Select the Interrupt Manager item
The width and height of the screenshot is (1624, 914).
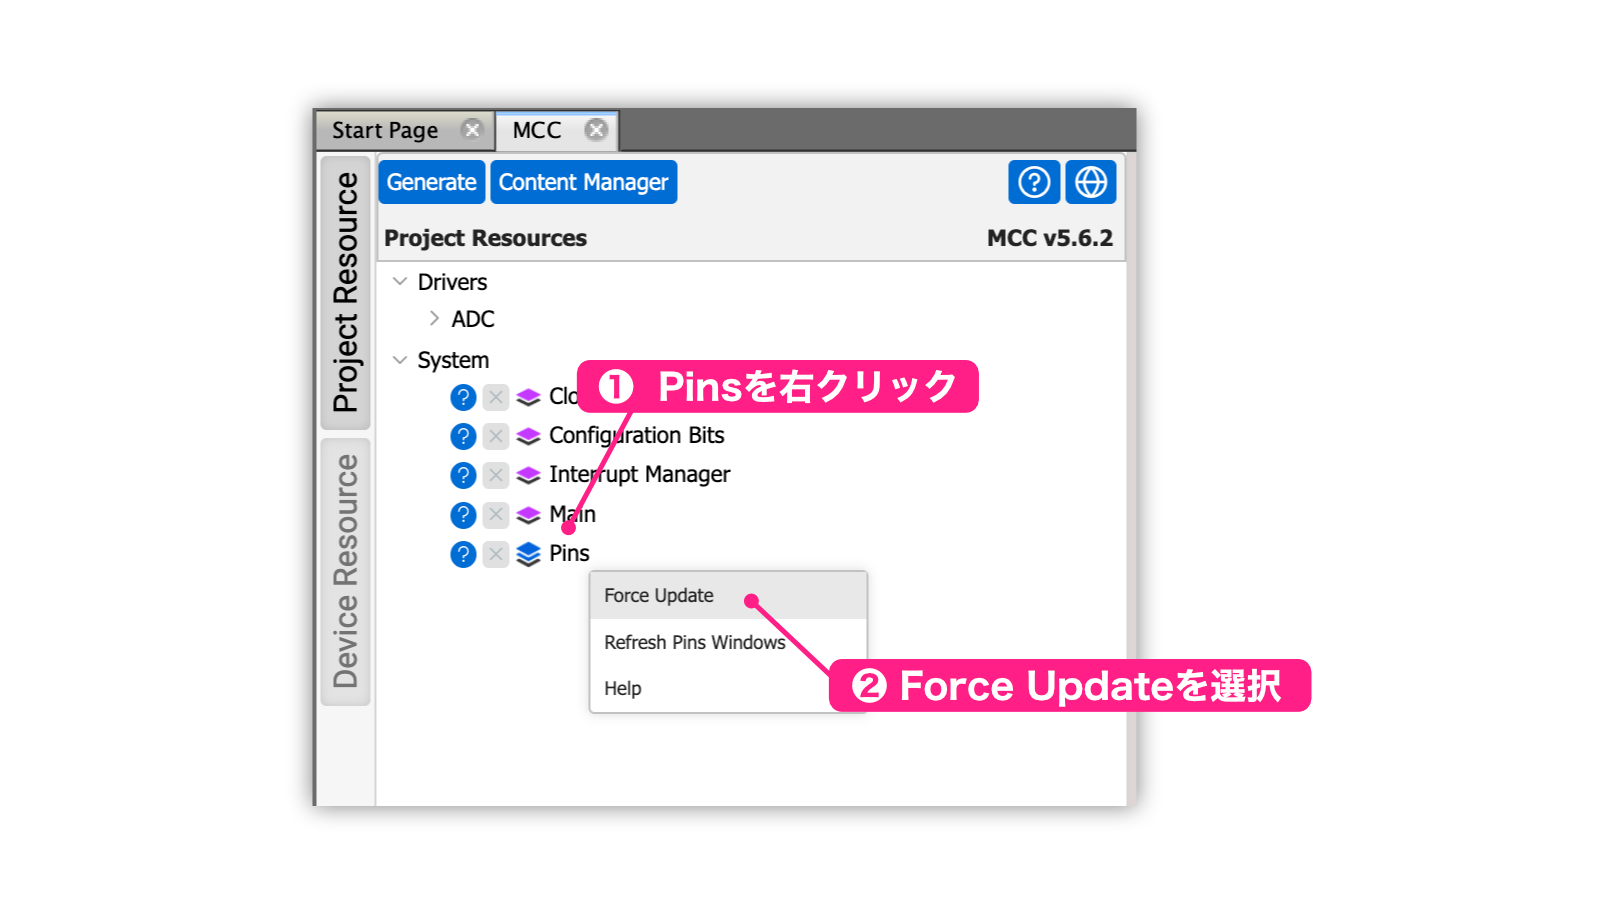640,474
